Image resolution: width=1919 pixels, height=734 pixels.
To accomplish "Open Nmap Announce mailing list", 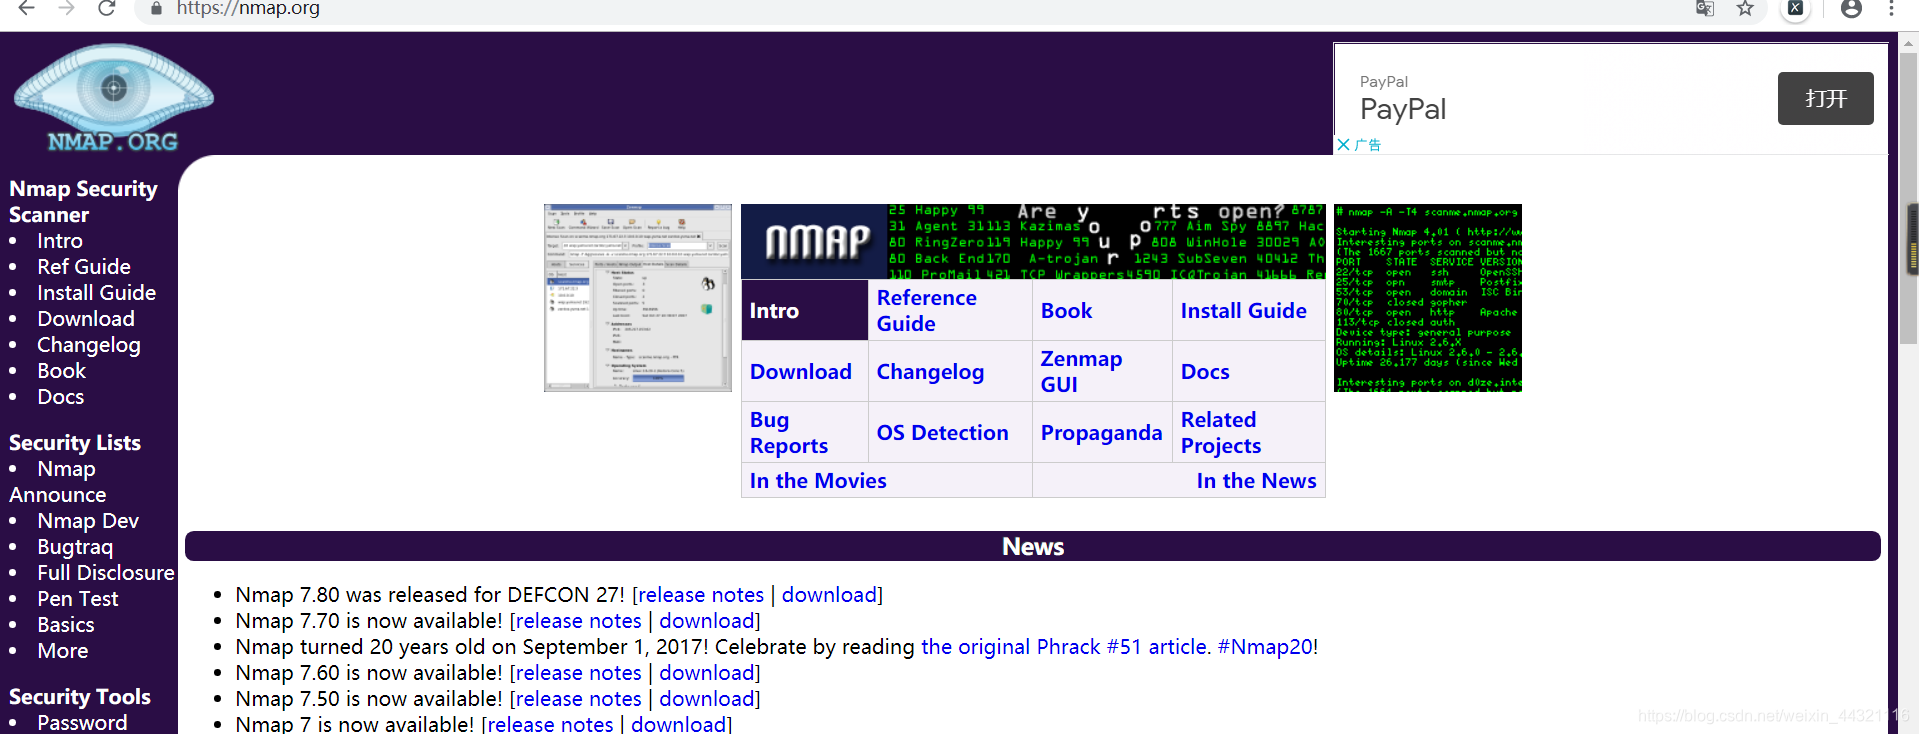I will tap(57, 482).
